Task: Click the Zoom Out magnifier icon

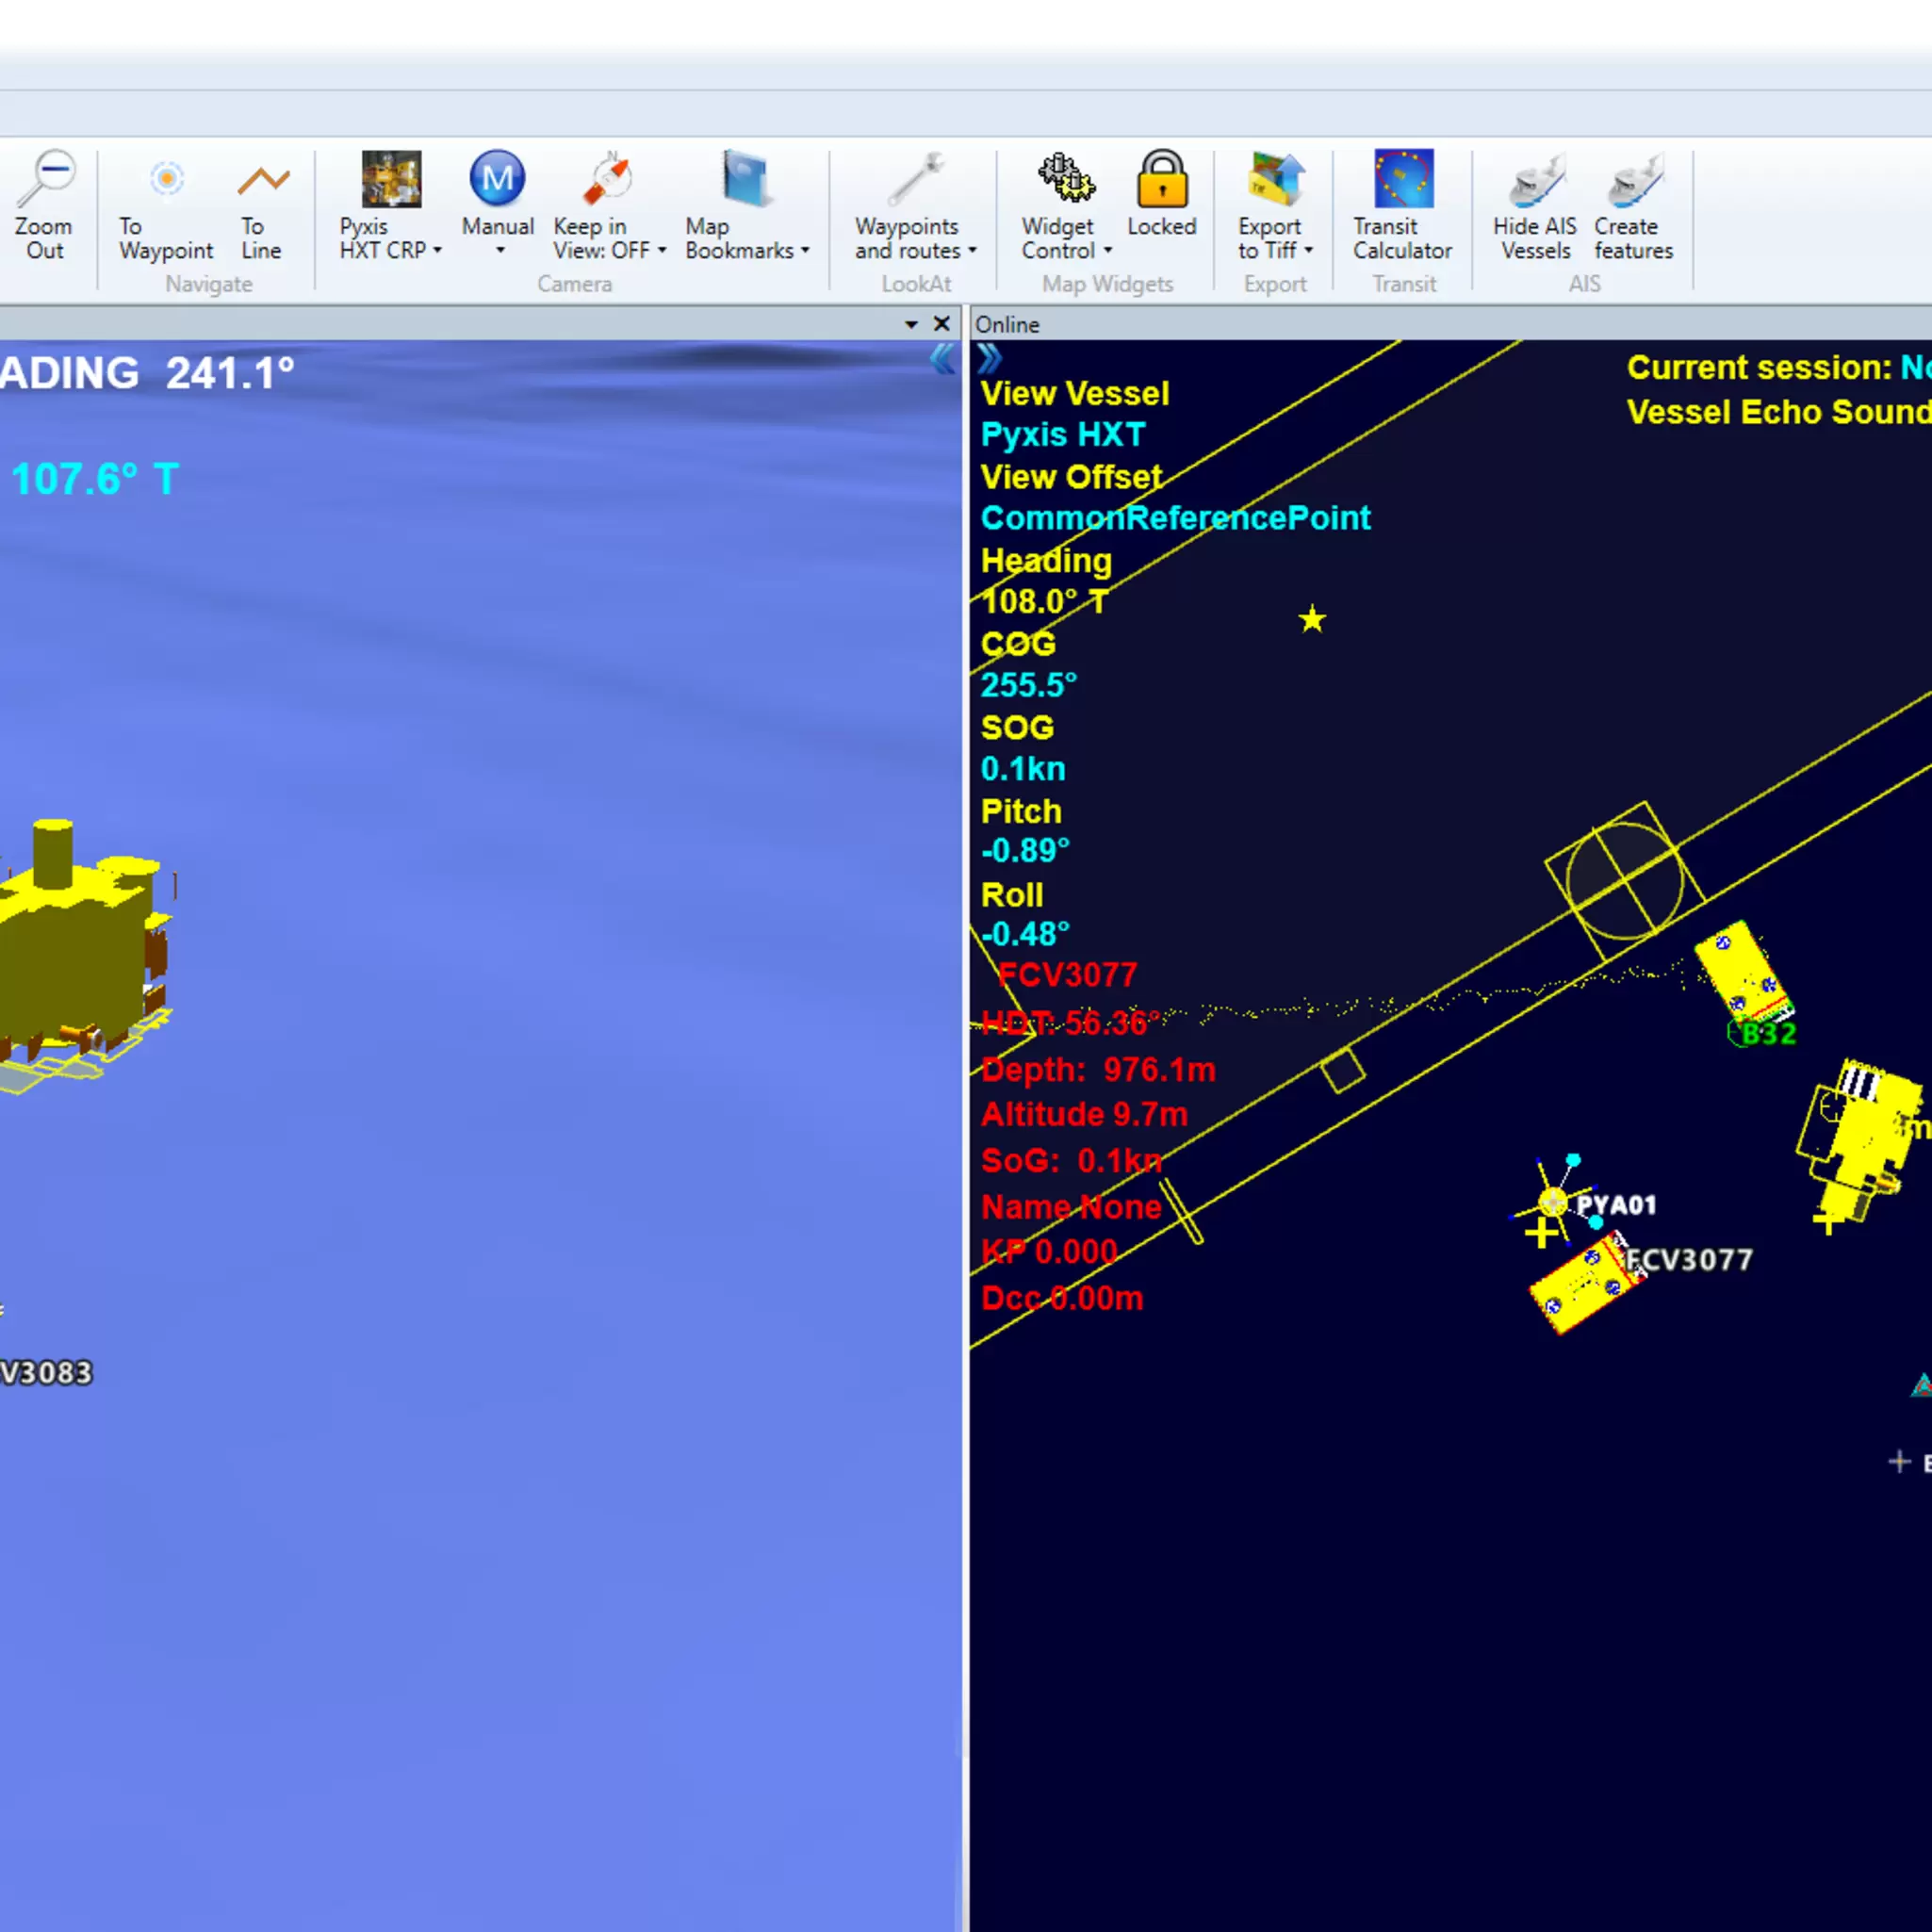Action: point(47,179)
